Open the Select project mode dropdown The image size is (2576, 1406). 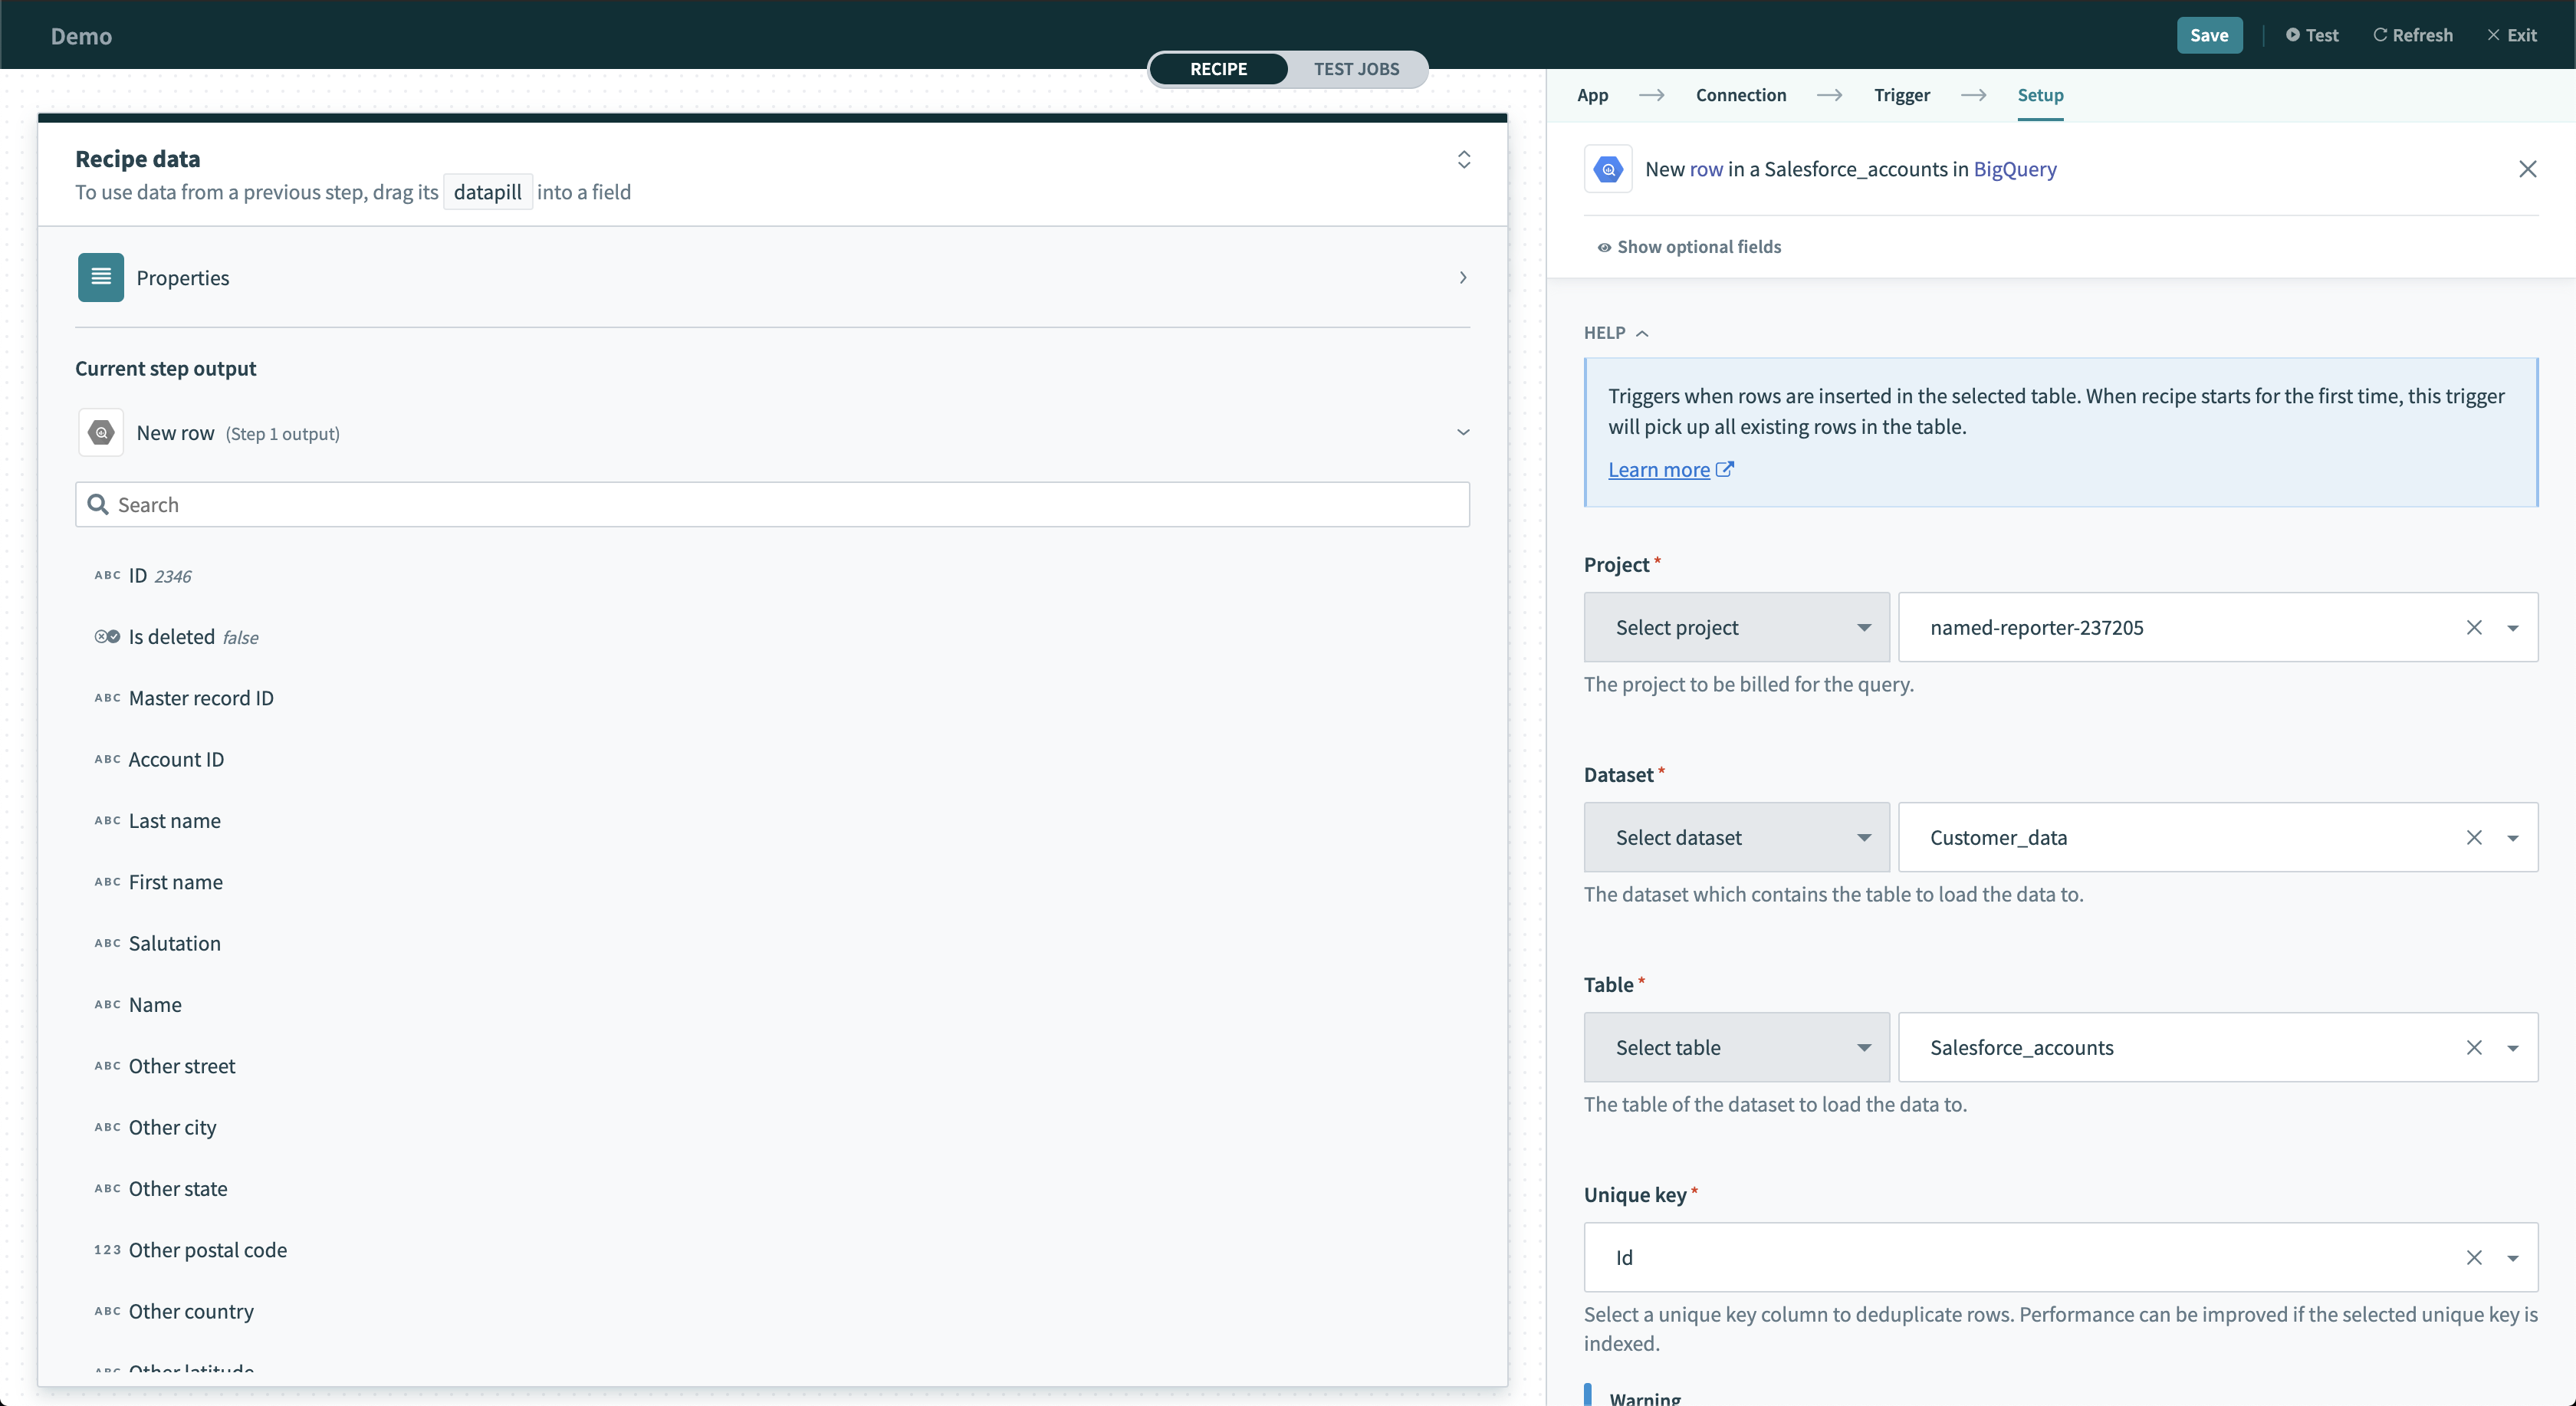coord(1736,627)
